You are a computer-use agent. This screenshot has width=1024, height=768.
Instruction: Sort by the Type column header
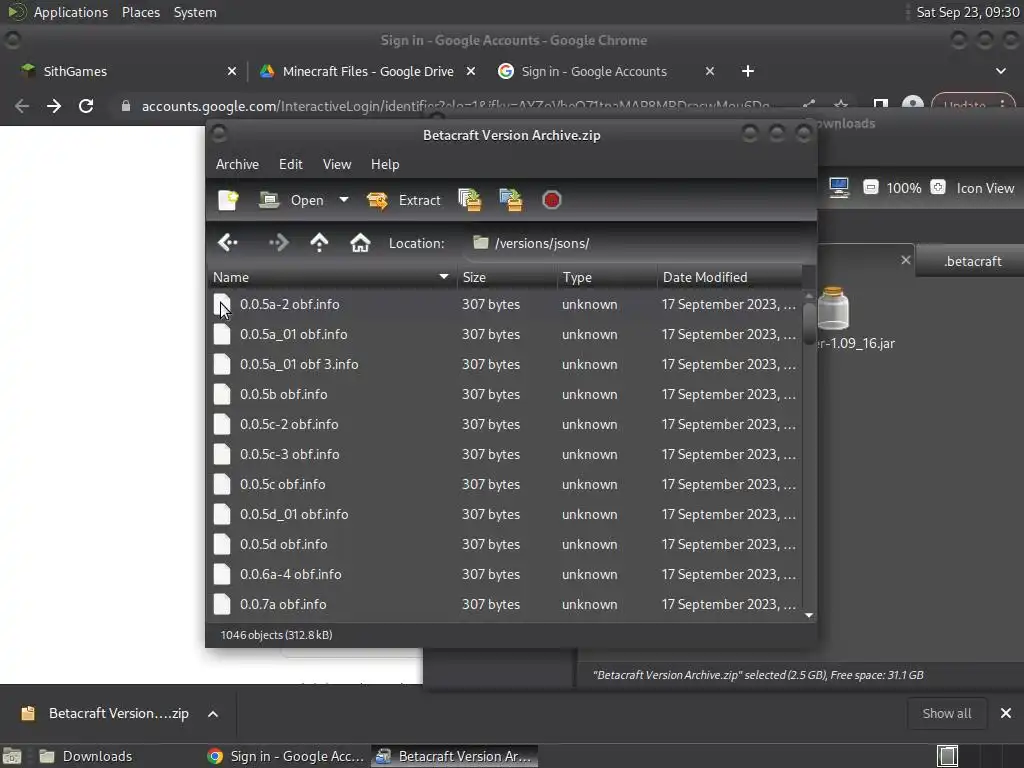click(607, 277)
